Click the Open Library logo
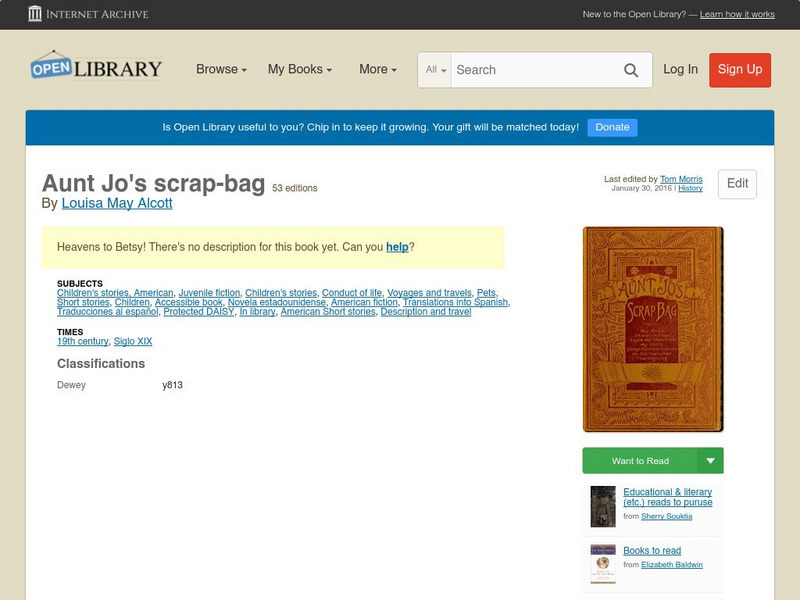 click(96, 67)
